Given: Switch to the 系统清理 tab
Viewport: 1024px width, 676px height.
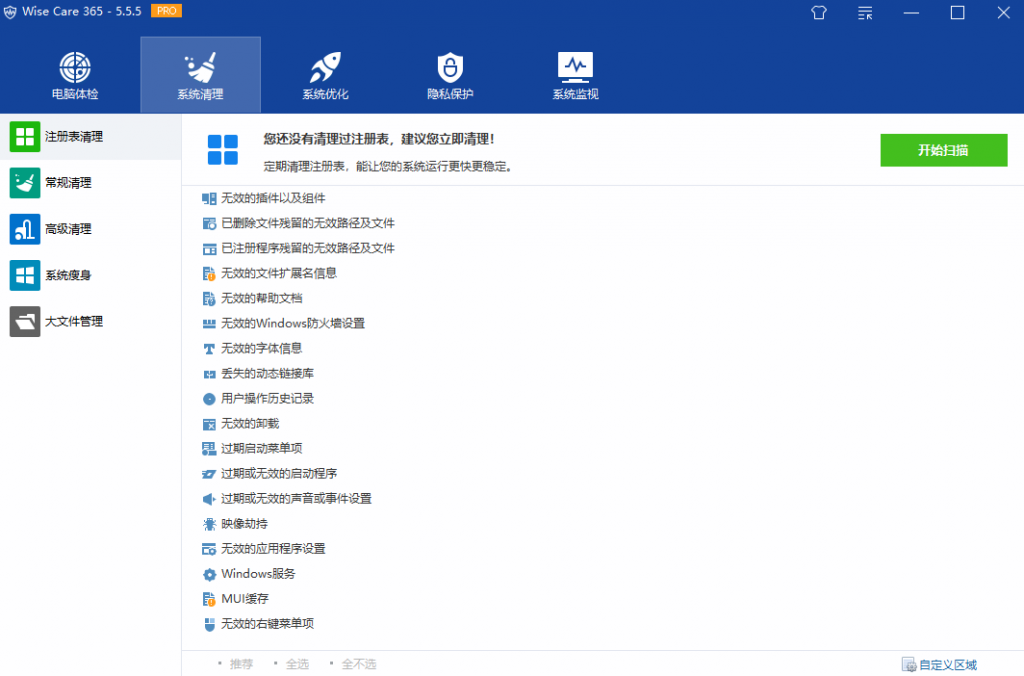Looking at the screenshot, I should [x=200, y=74].
